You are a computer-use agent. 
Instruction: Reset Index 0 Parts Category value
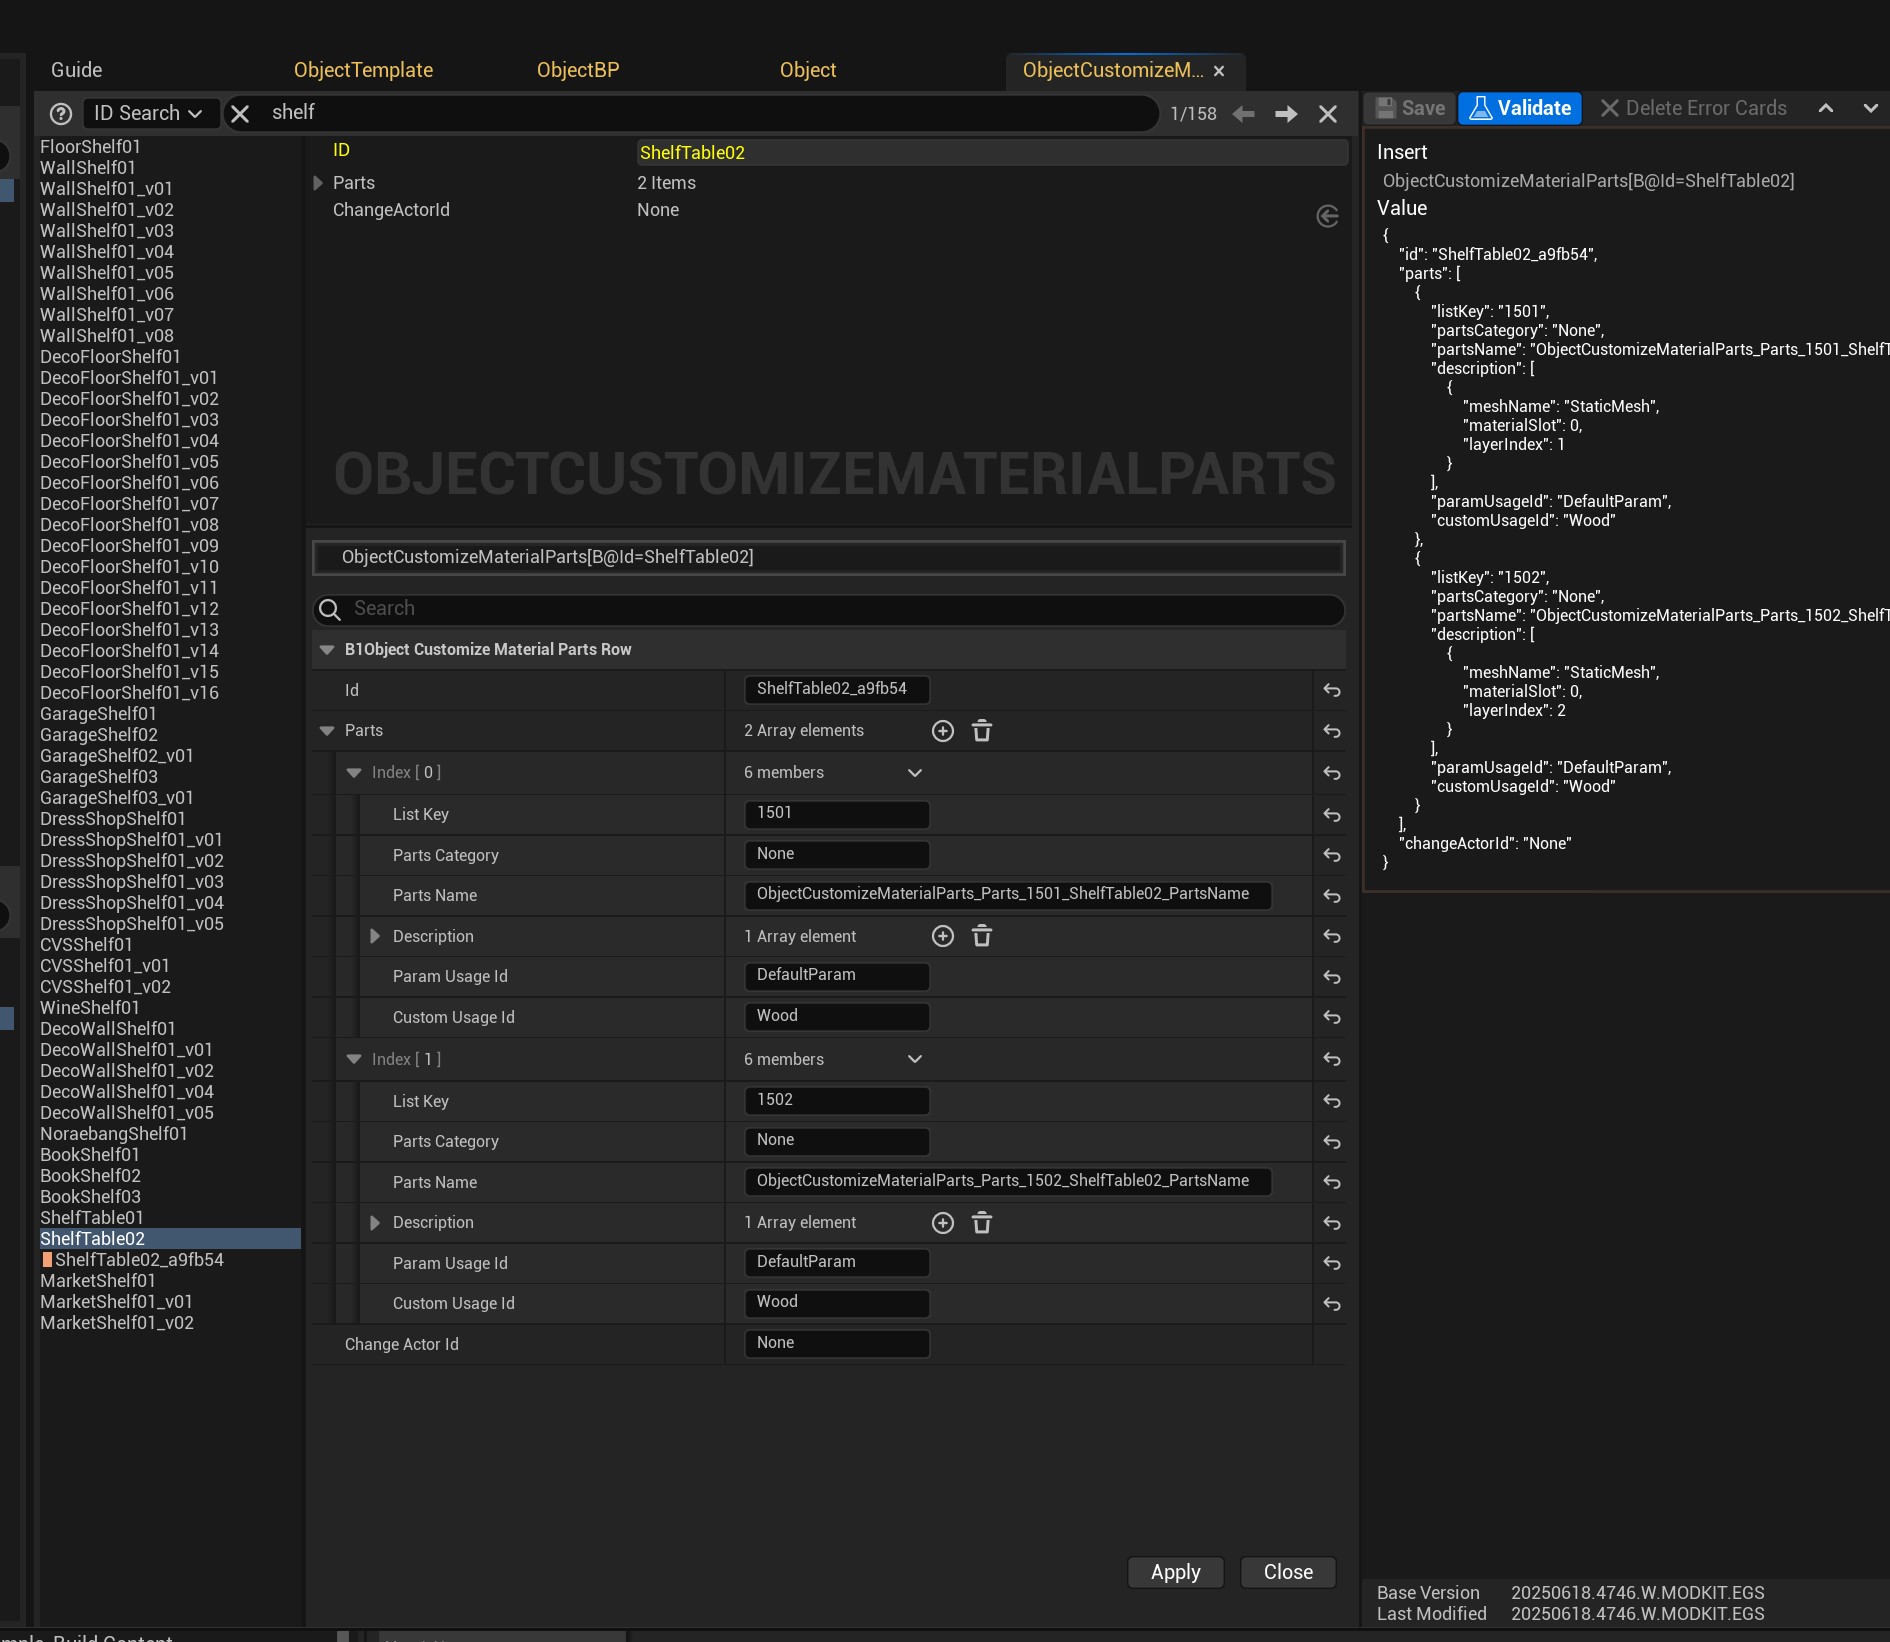1332,855
